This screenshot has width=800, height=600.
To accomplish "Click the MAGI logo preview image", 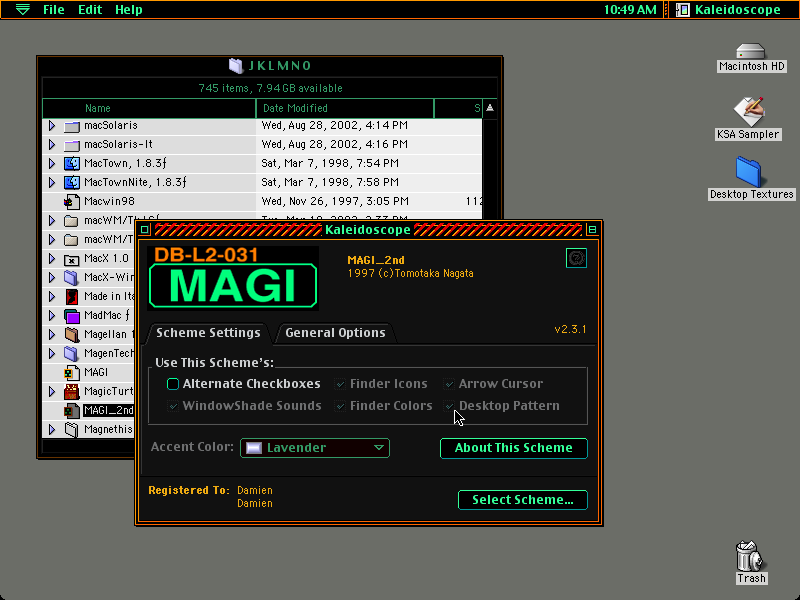I will click(x=233, y=279).
